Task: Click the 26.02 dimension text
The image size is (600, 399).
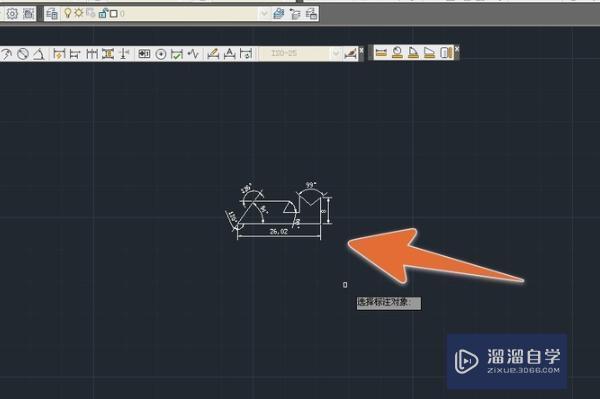Action: click(x=279, y=231)
